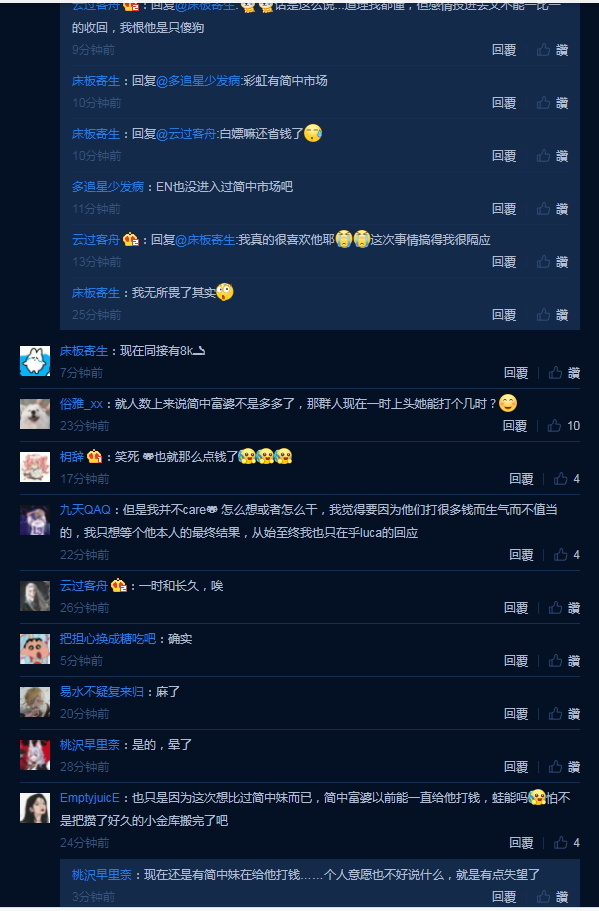Open 九天QAQ's username link
The image size is (599, 911).
coord(85,510)
